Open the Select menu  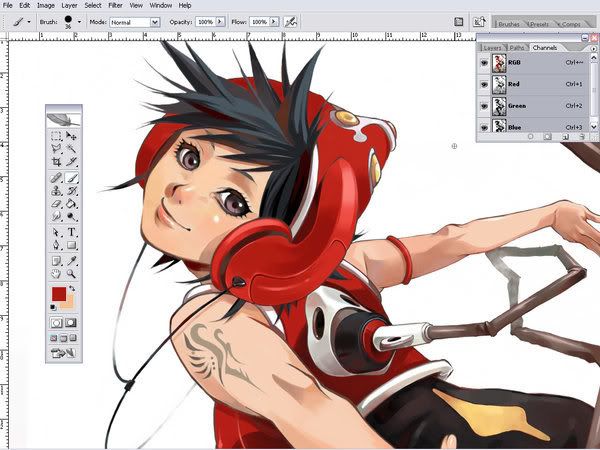(93, 5)
